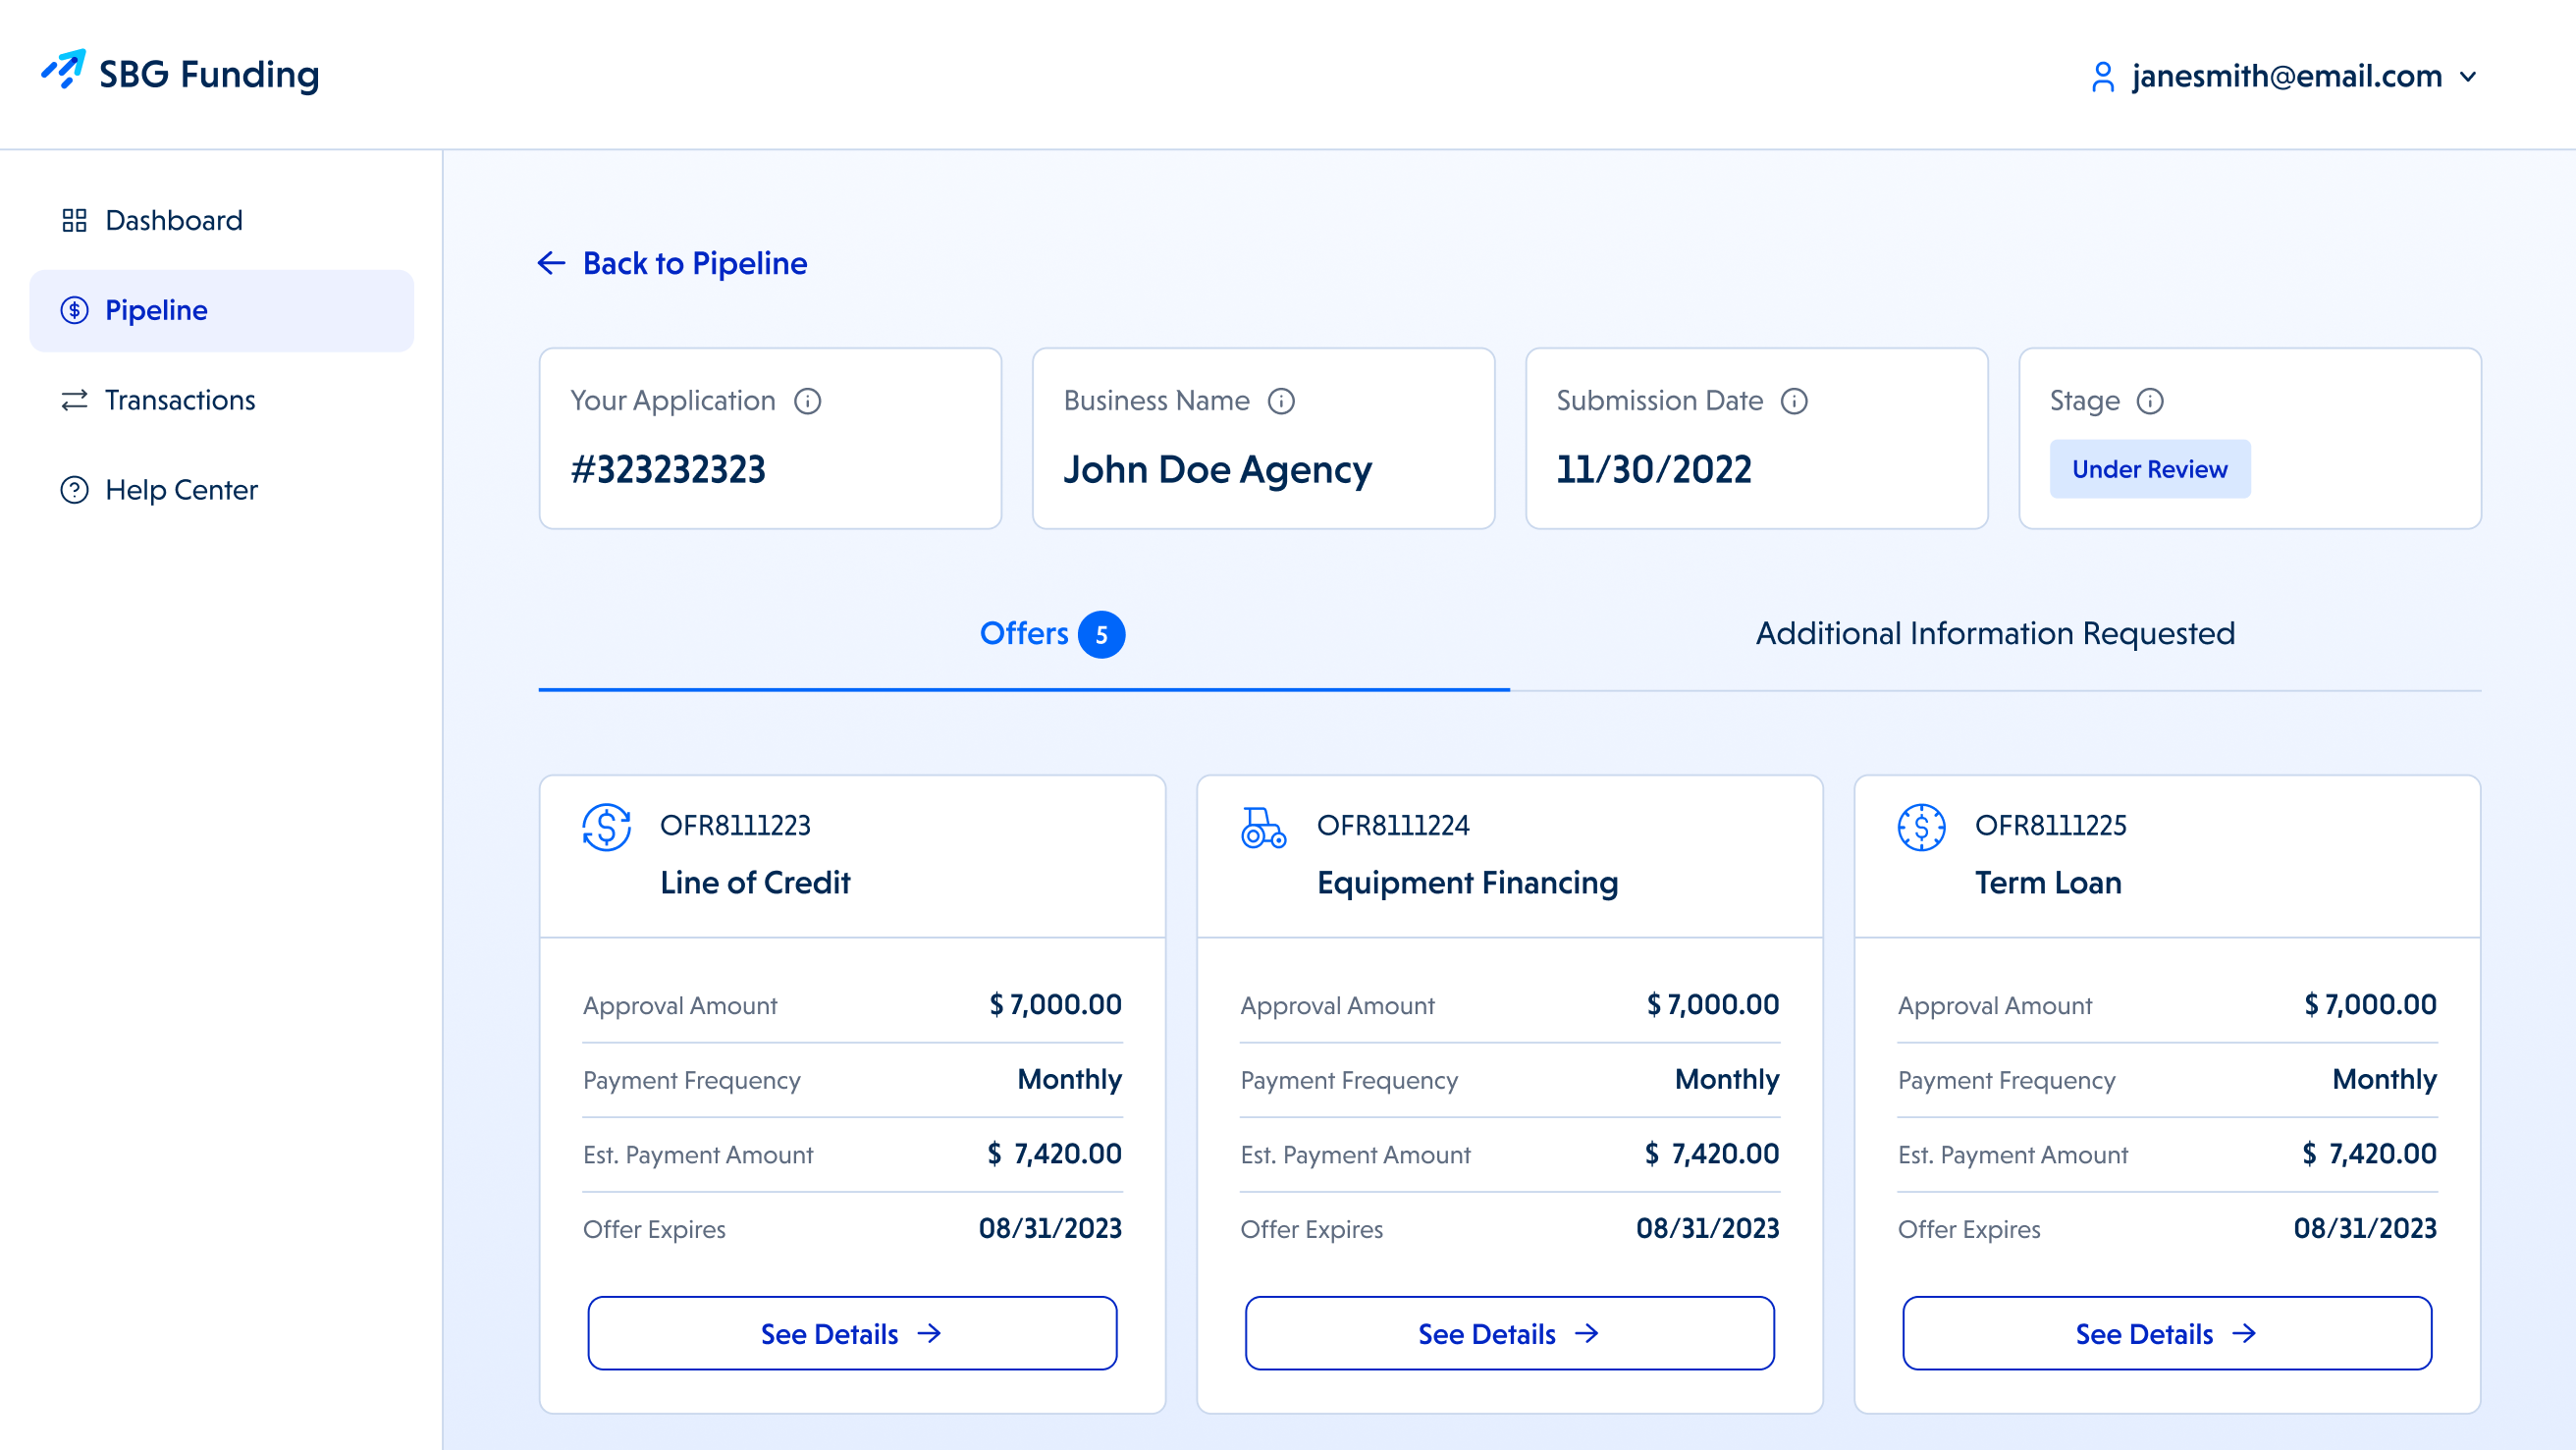
Task: Click the Equipment Financing Est. Payment Amount $7,420.00
Action: tap(1712, 1153)
